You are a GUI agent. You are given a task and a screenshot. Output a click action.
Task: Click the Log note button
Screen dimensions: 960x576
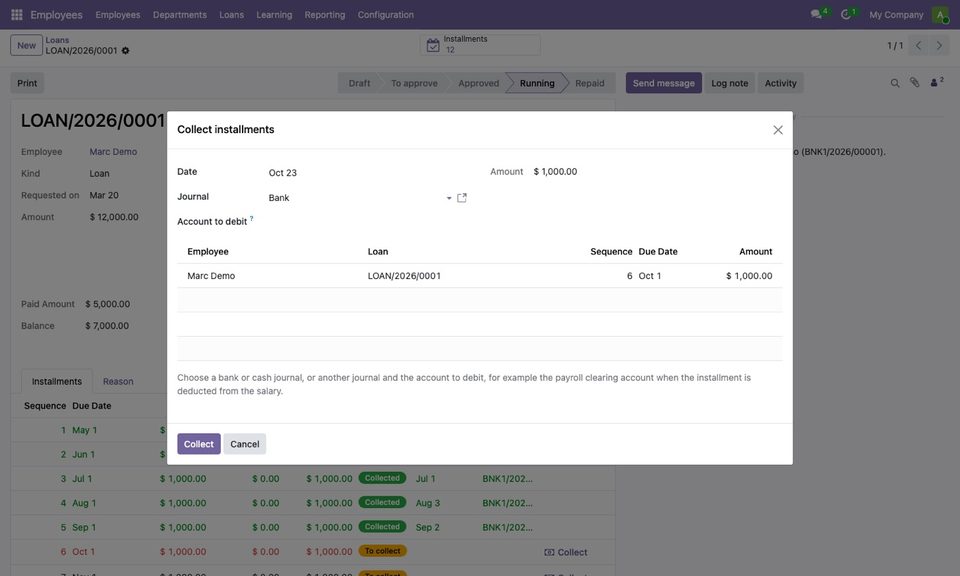pyautogui.click(x=730, y=83)
